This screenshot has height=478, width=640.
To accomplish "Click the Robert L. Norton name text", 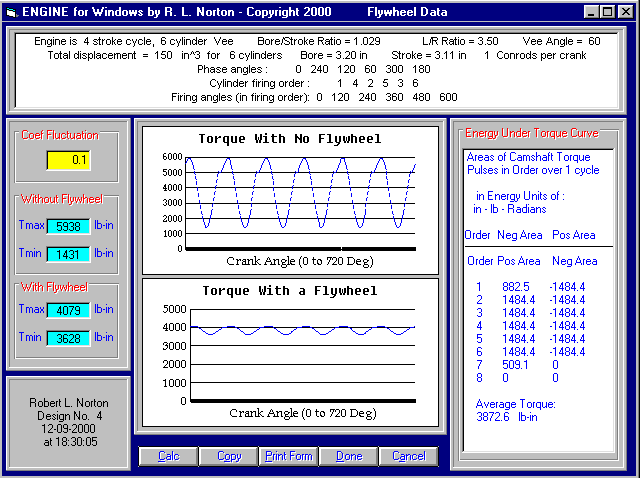I will 69,403.
